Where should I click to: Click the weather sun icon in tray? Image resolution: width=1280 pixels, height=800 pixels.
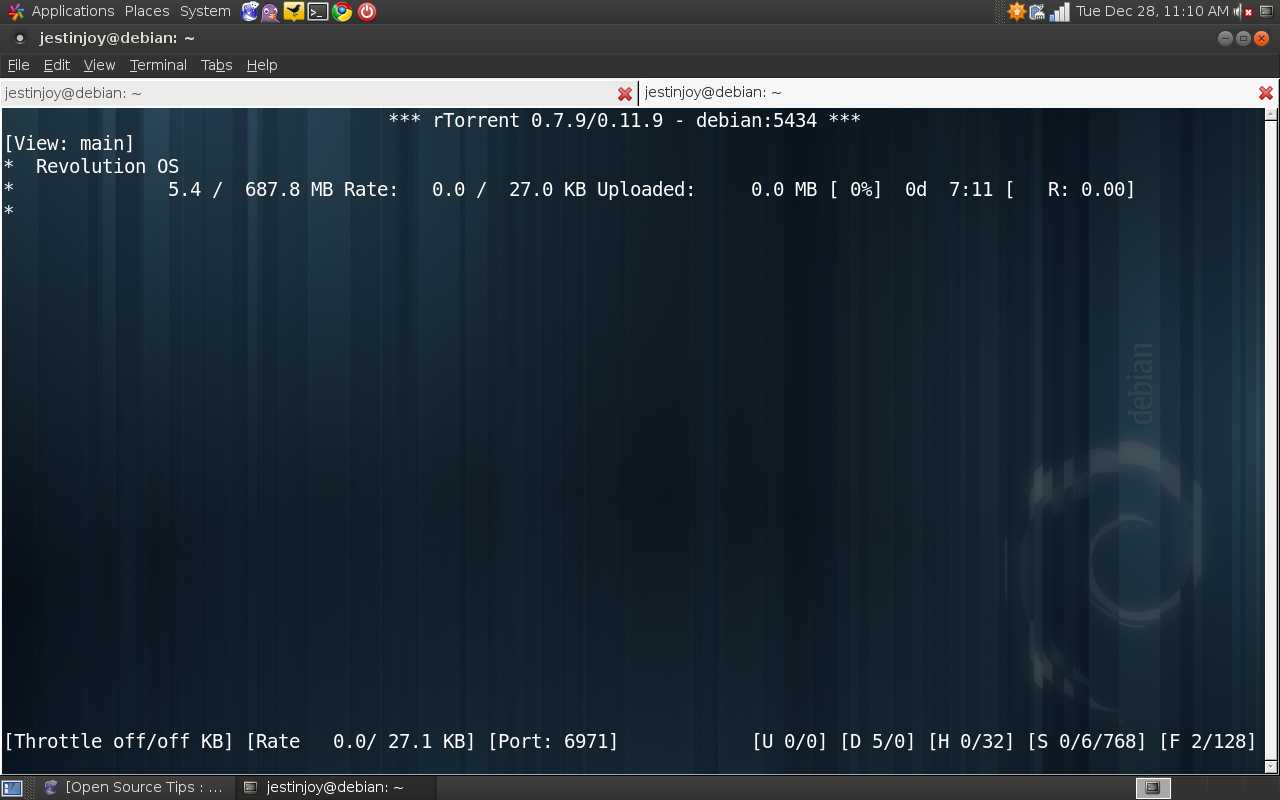1016,12
